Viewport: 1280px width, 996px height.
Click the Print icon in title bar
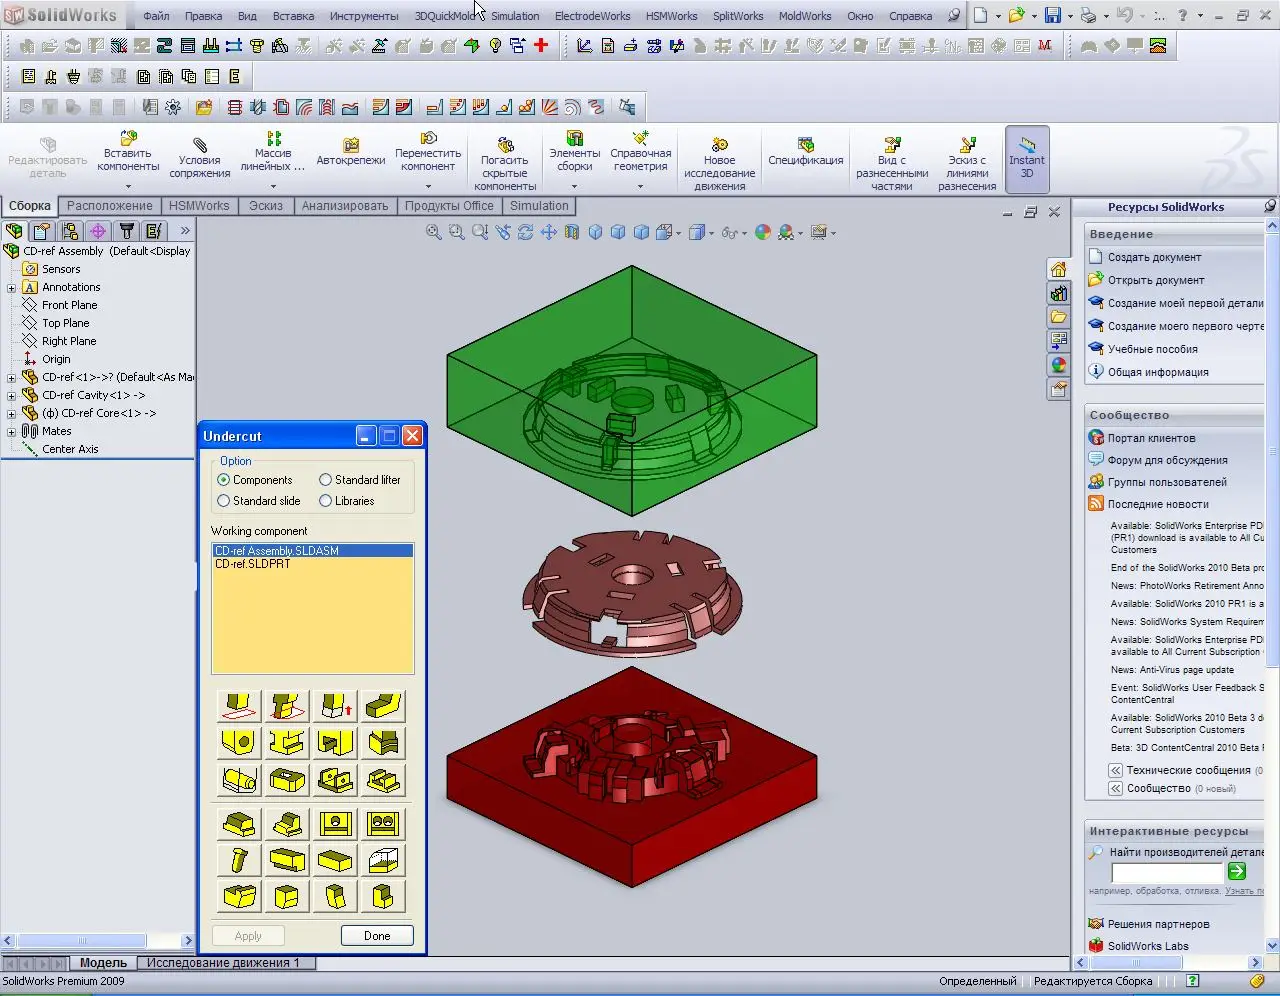[x=1088, y=15]
